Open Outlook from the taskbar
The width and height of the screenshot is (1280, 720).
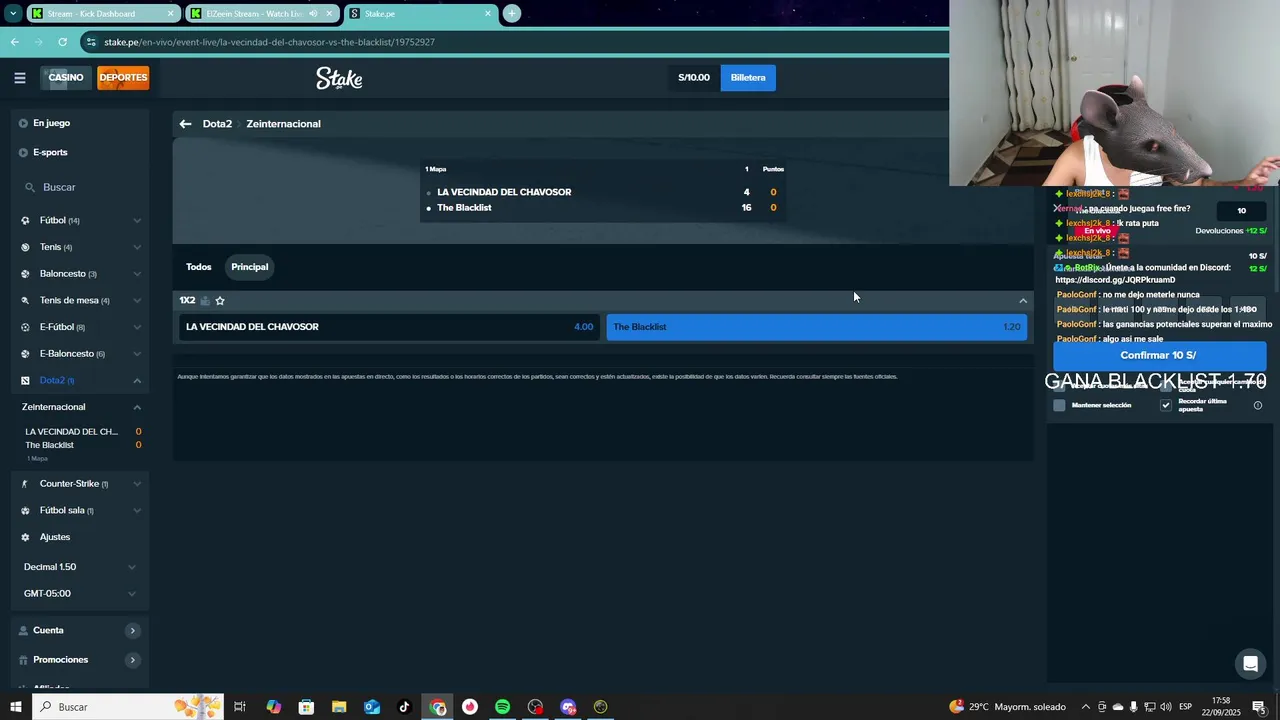pos(372,707)
